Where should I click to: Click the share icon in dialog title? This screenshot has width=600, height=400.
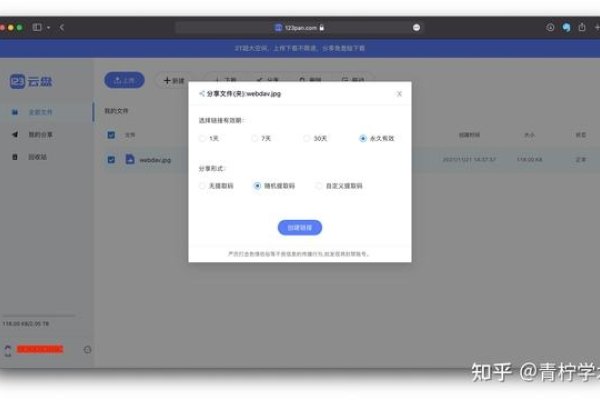pos(202,93)
